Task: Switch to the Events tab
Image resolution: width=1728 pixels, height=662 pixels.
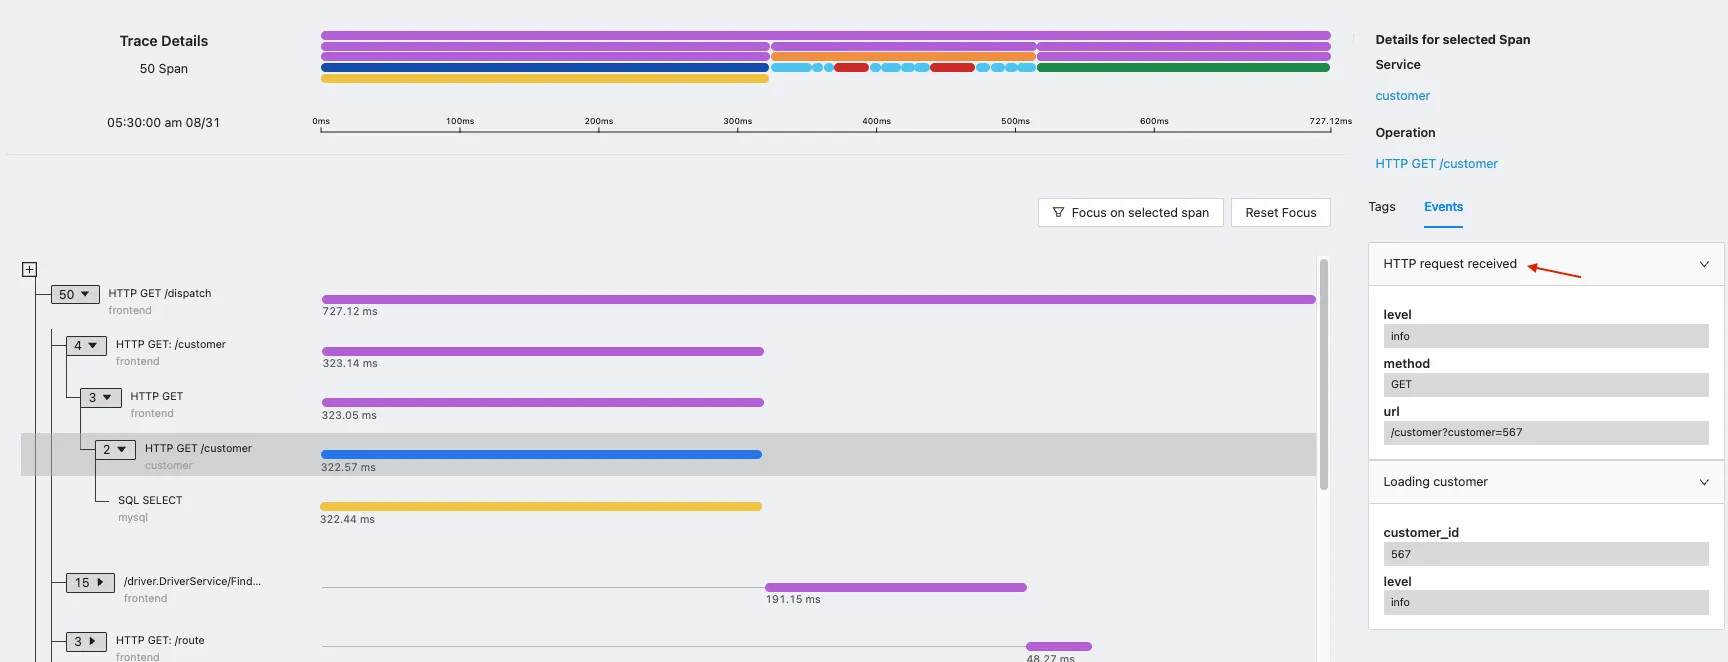Action: point(1443,207)
